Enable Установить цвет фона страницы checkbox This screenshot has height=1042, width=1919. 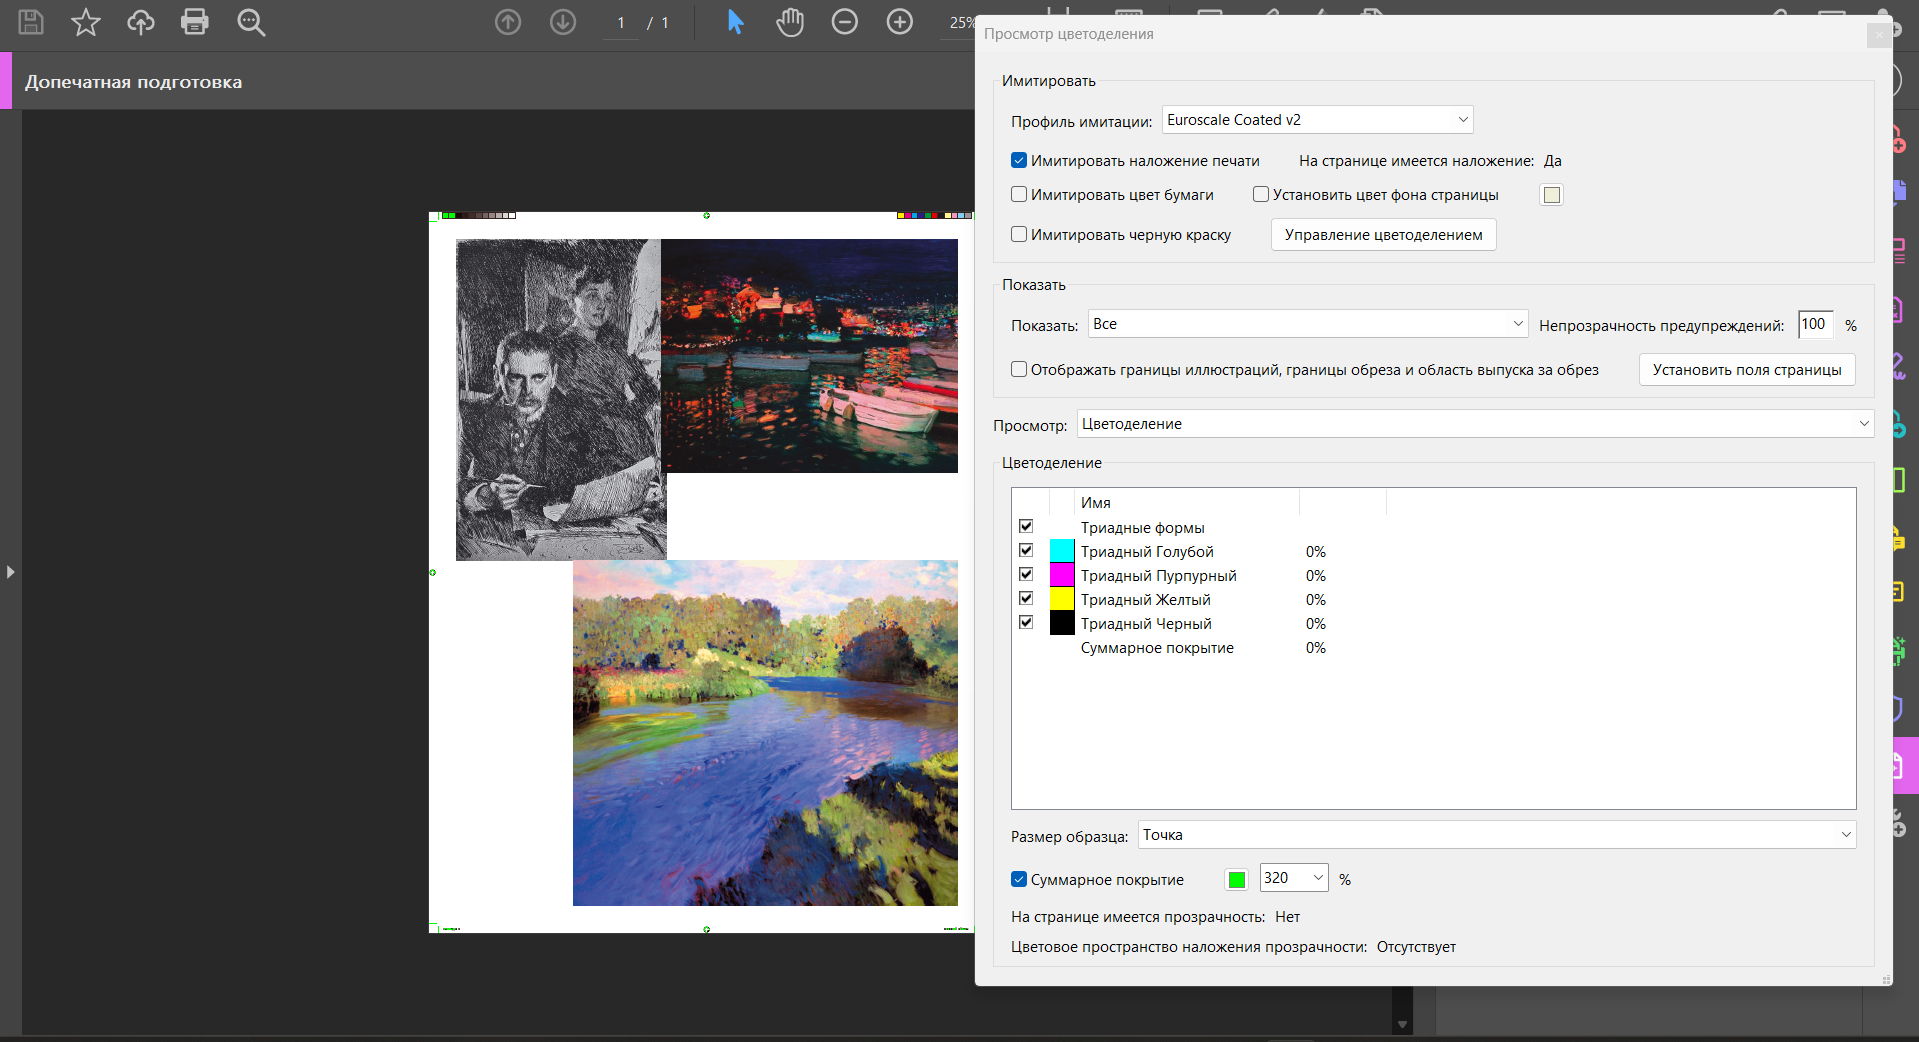click(1261, 195)
